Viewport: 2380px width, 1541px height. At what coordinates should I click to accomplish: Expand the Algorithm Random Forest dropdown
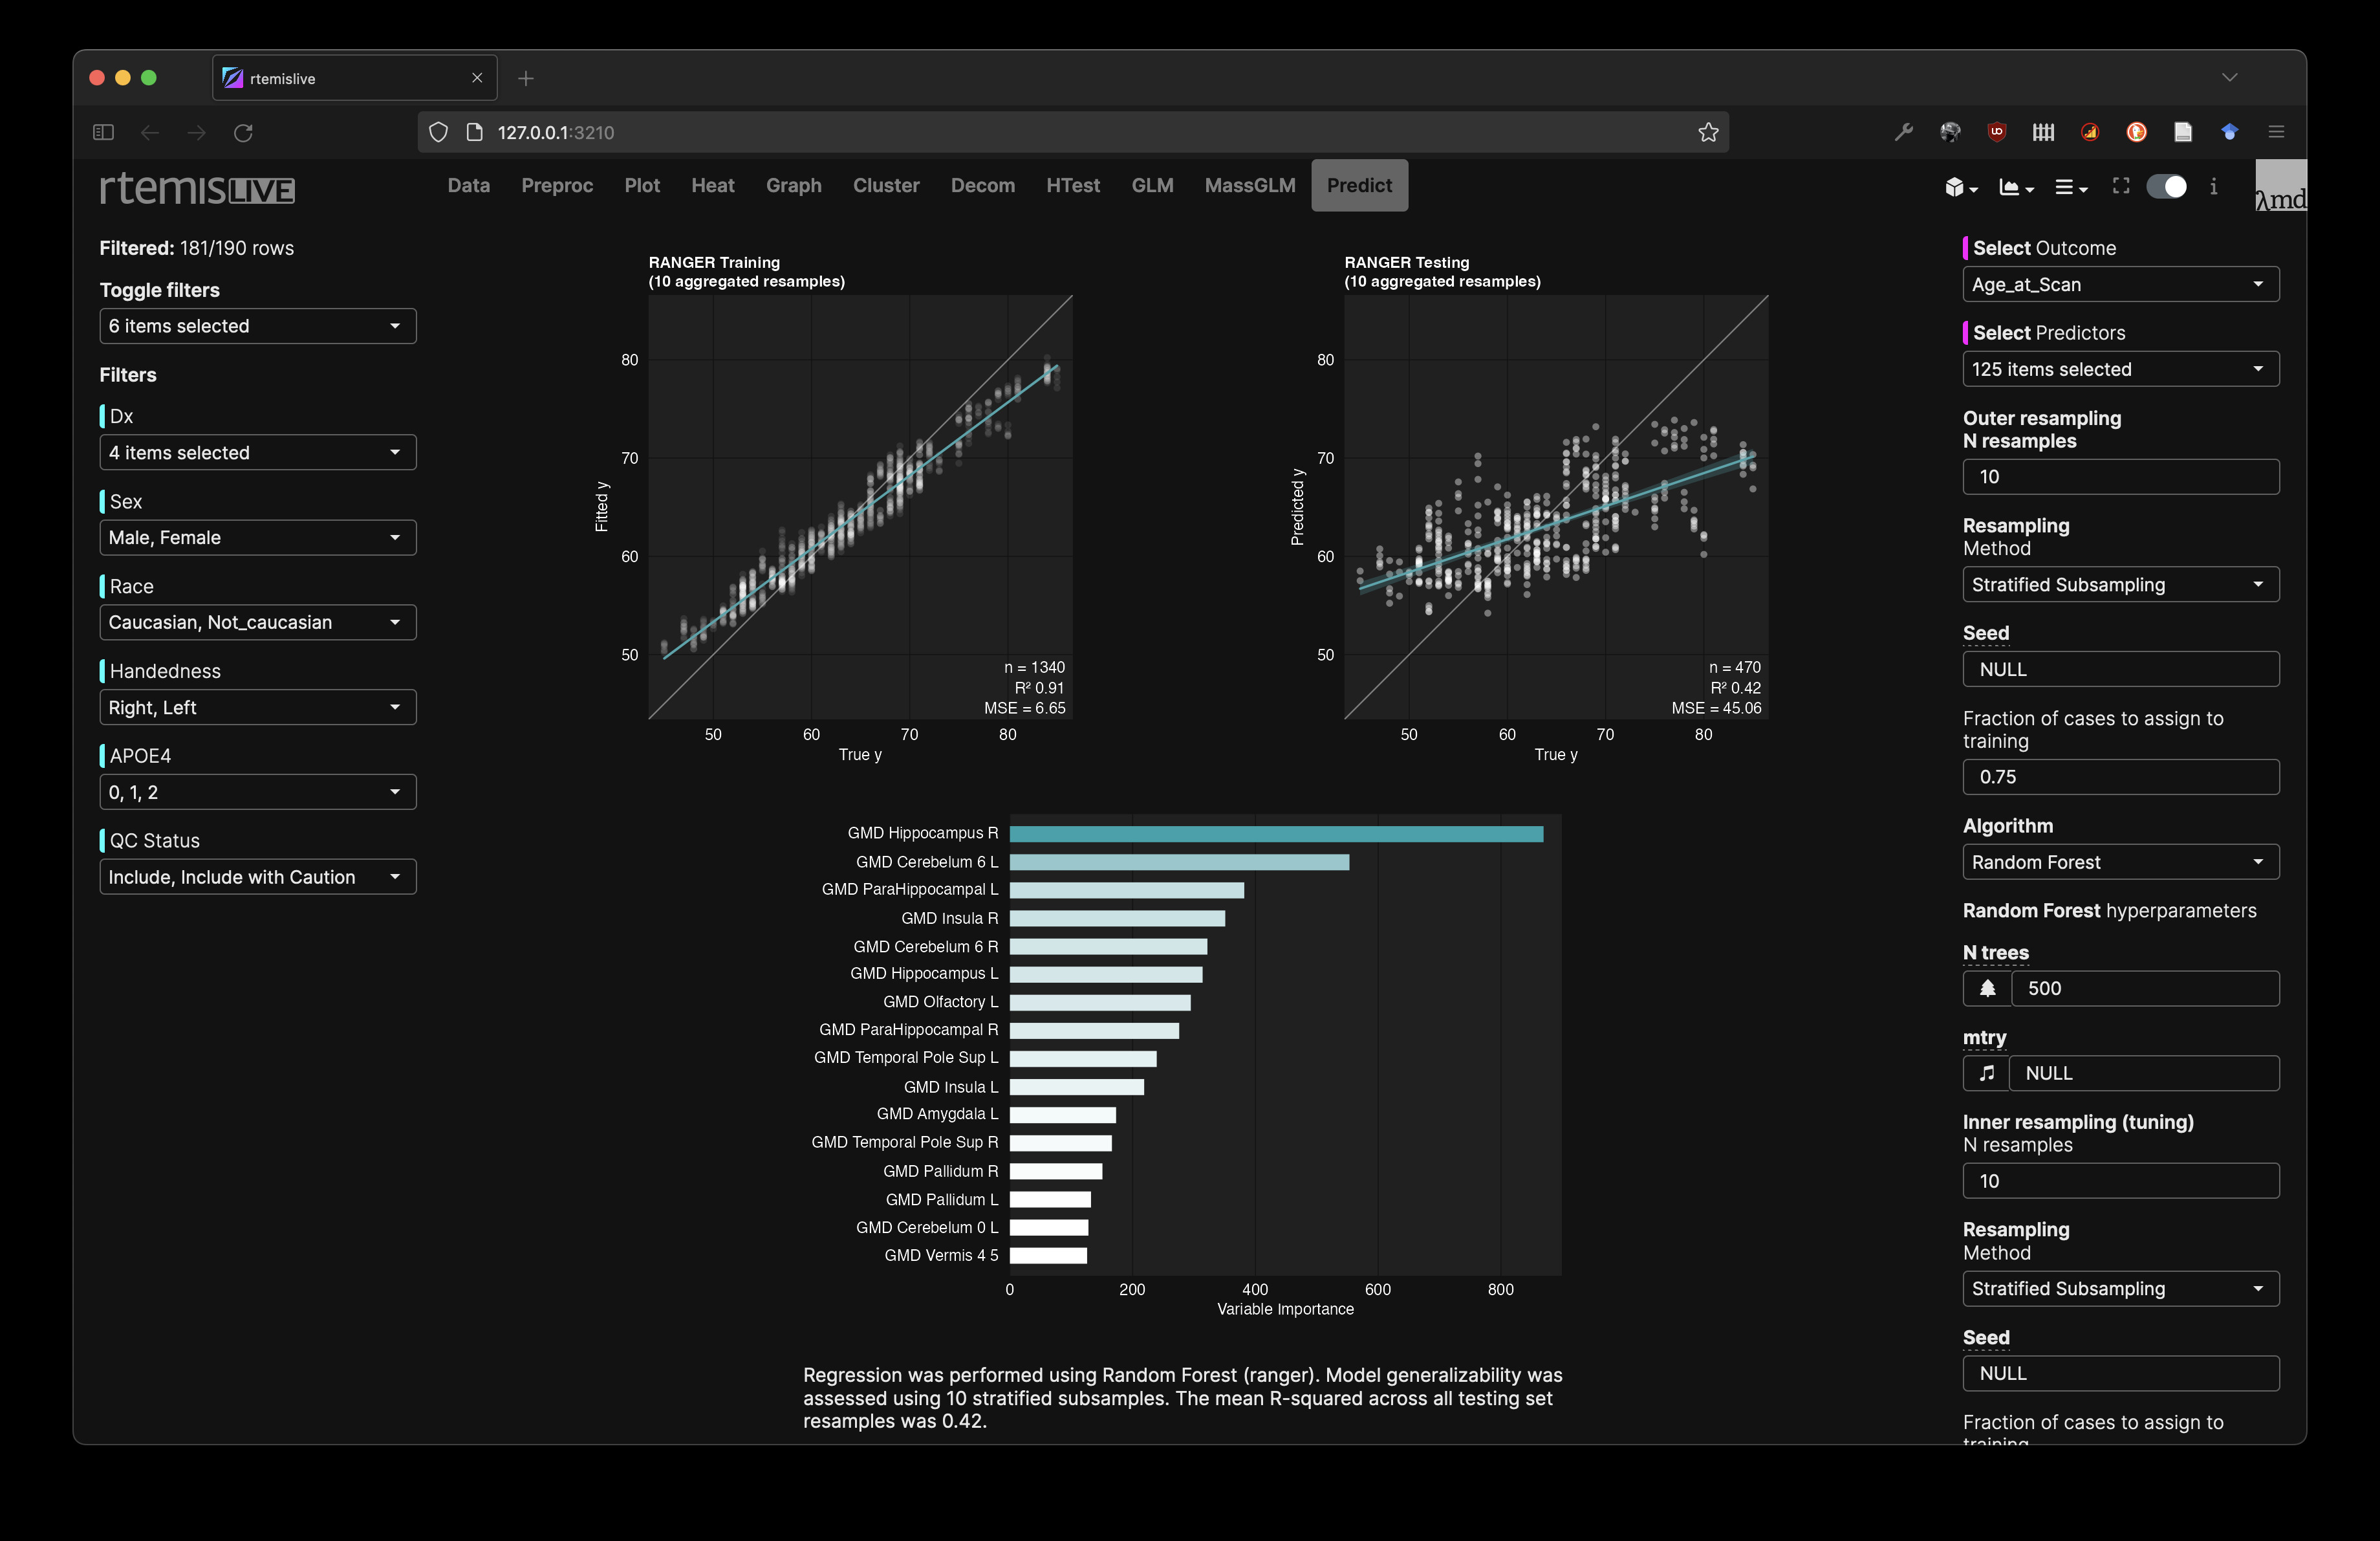(x=2120, y=862)
